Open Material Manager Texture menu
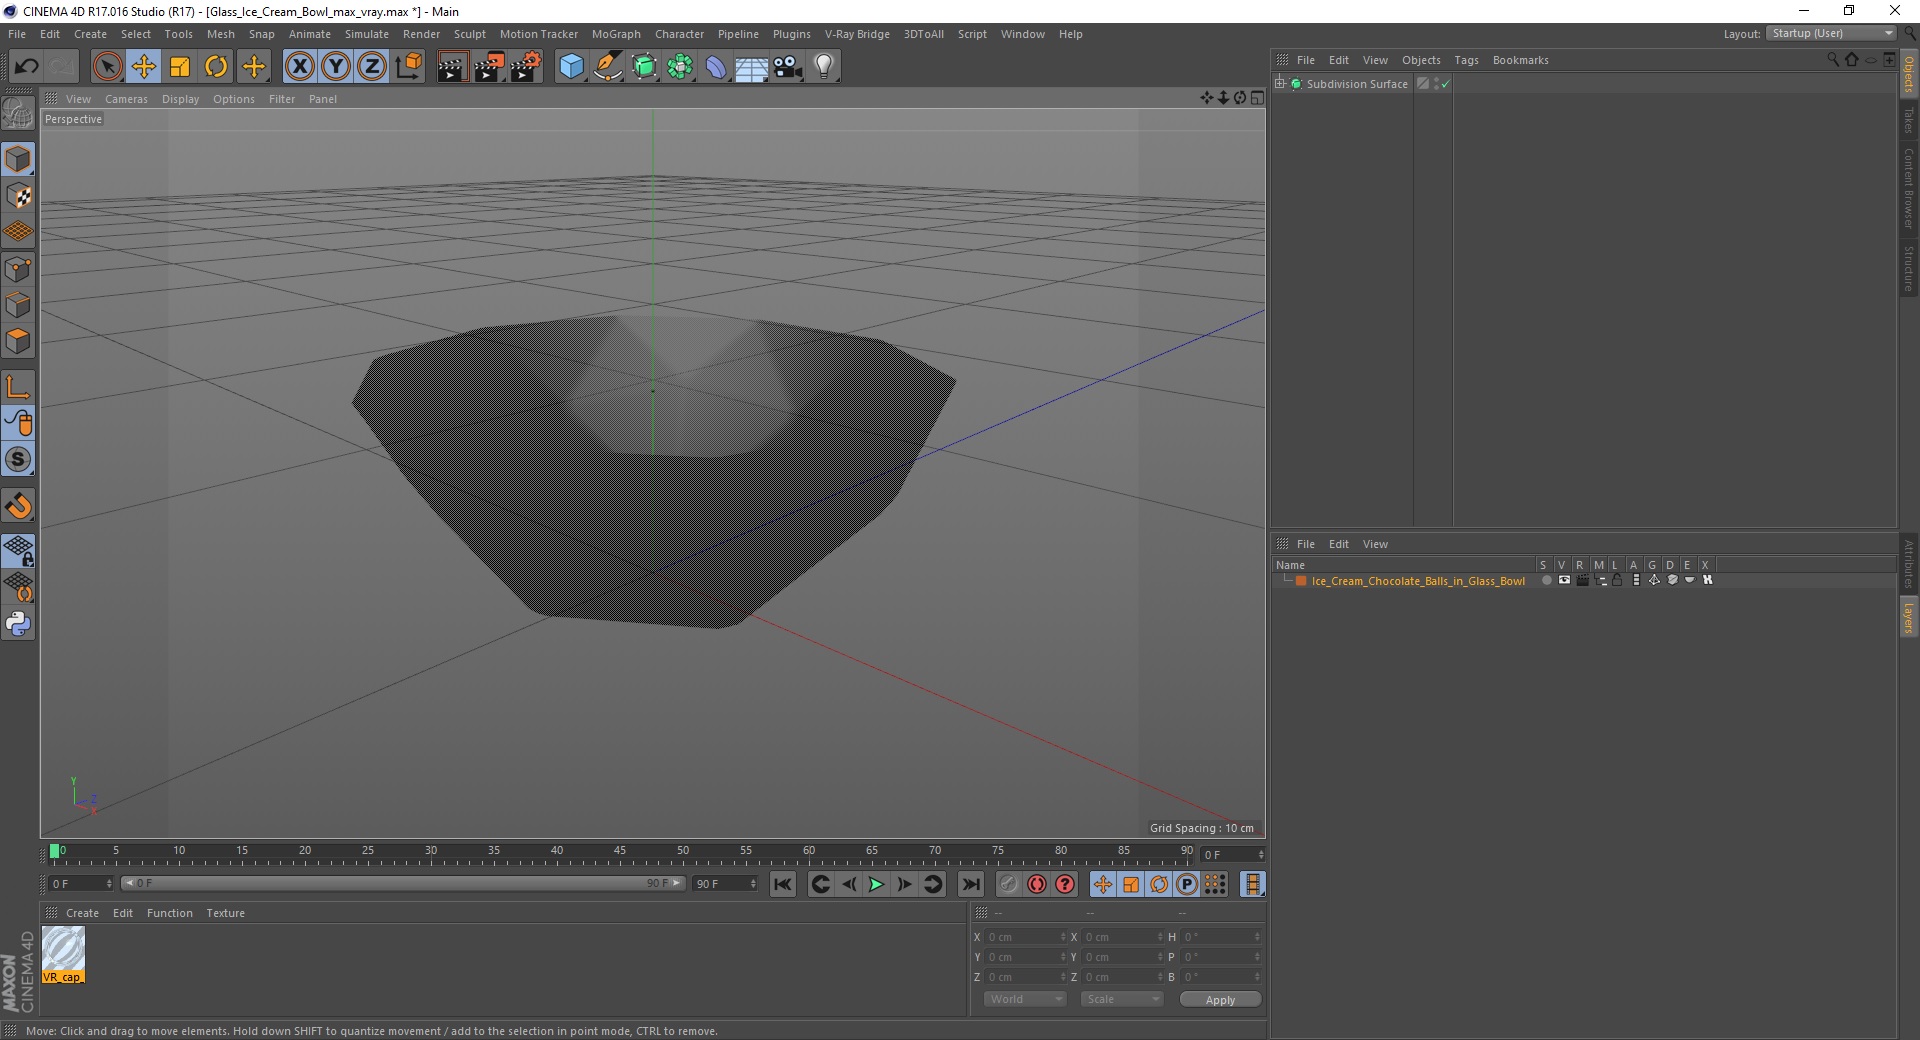The image size is (1920, 1040). [225, 913]
